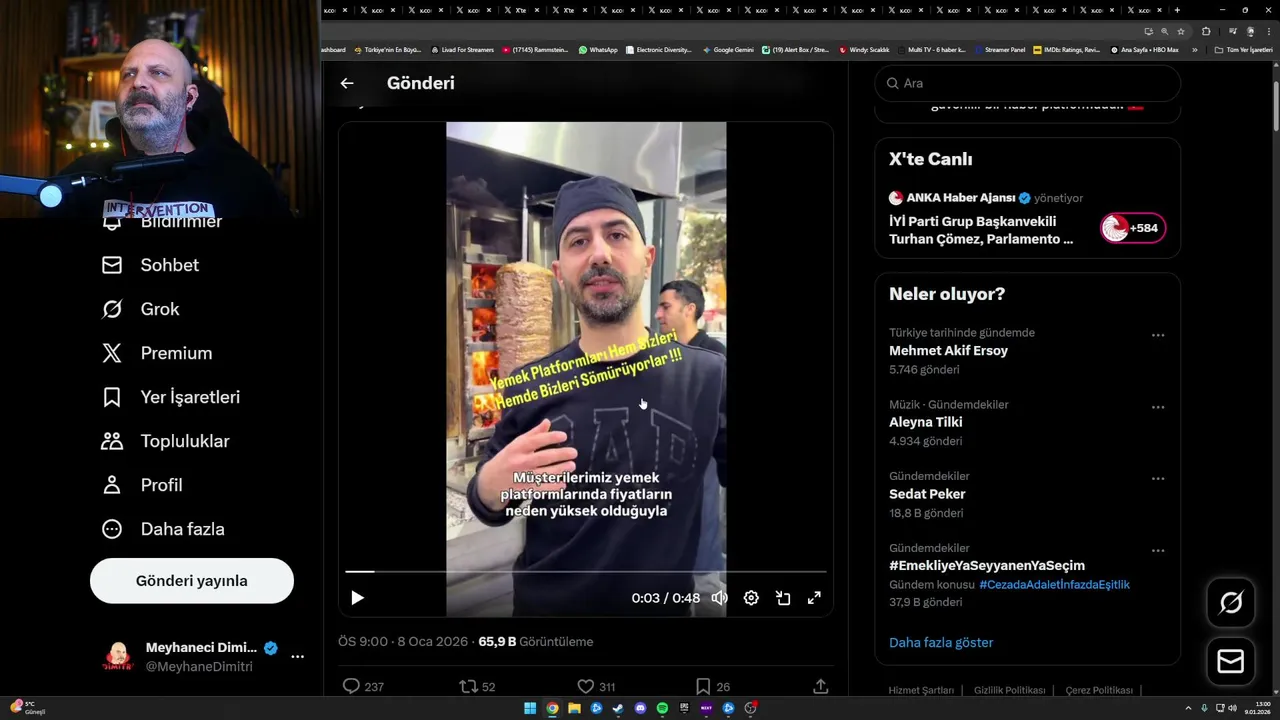Open Yer İşaretleri bookmarks page
The height and width of the screenshot is (720, 1280).
click(x=171, y=397)
